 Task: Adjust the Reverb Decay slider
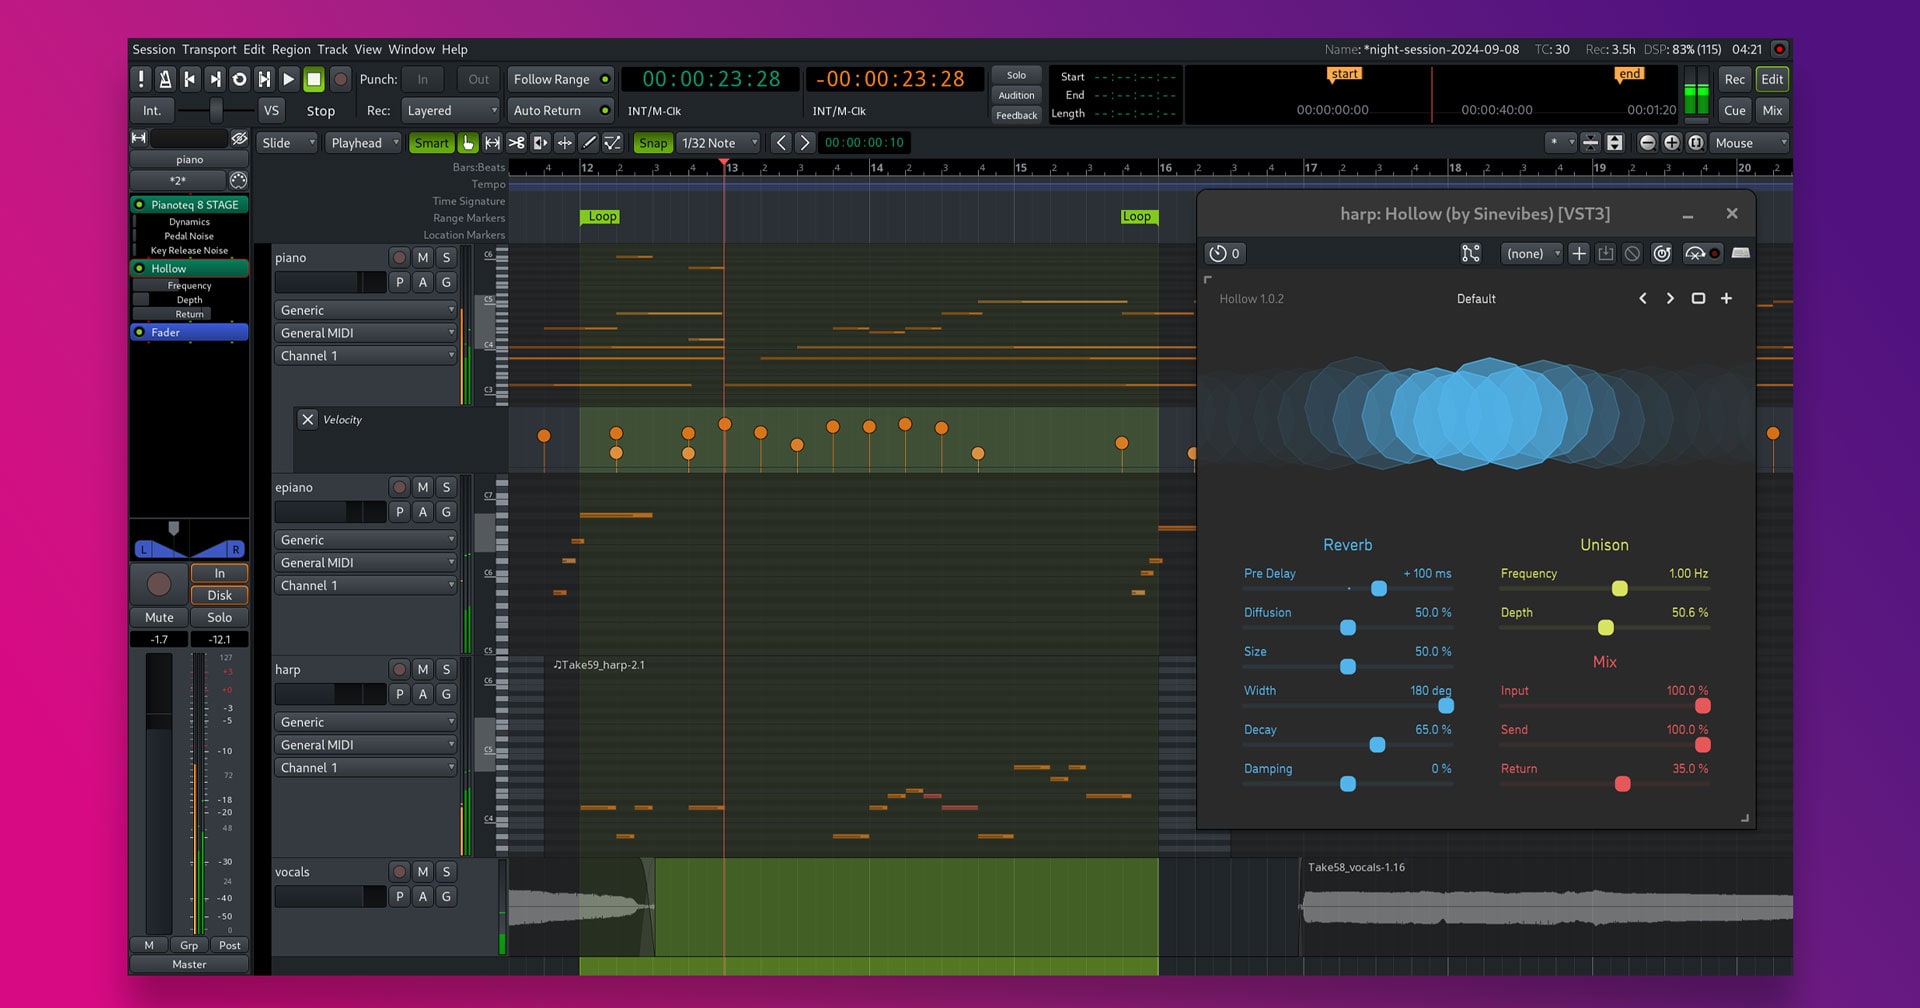tap(1347, 745)
